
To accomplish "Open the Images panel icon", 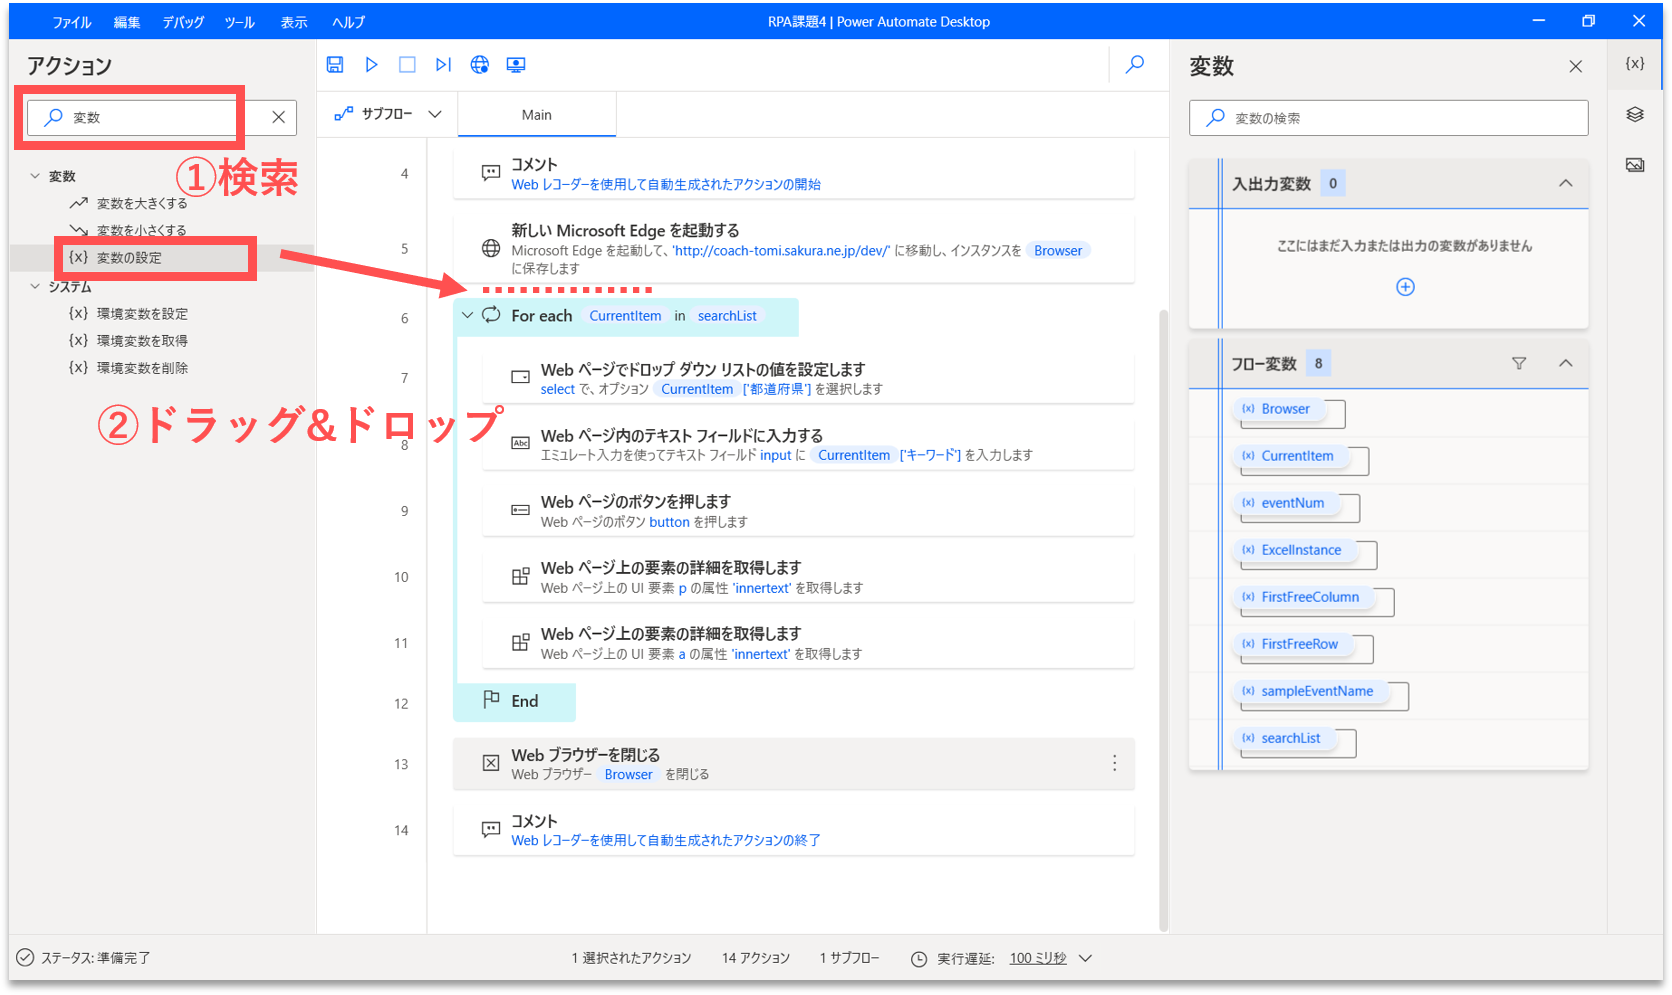I will (x=1635, y=165).
